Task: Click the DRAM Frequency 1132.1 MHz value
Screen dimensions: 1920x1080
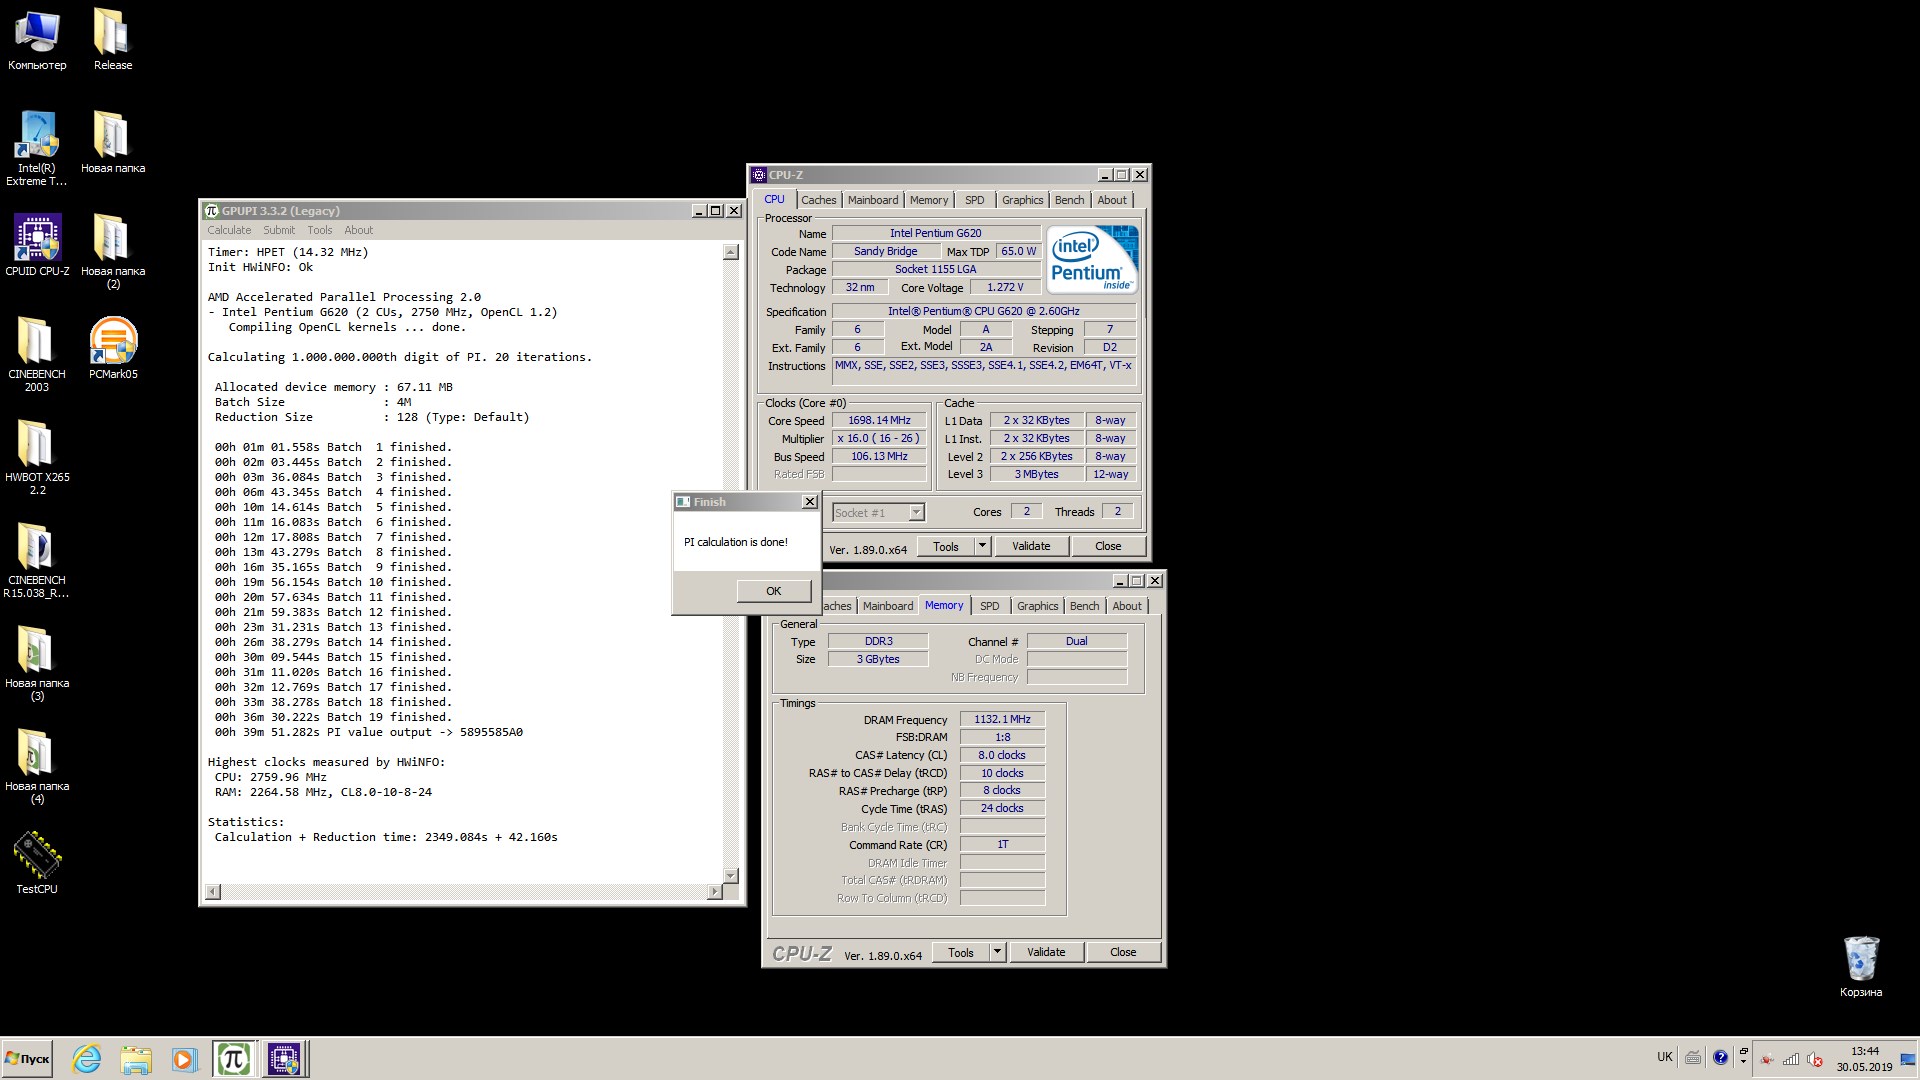Action: pyautogui.click(x=1002, y=719)
